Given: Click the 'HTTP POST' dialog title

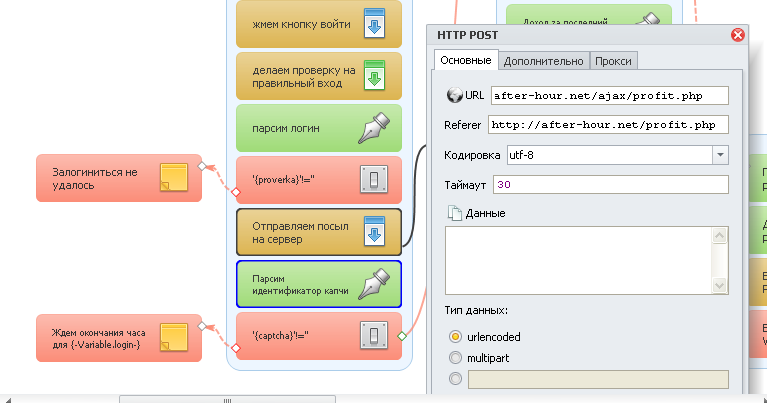Looking at the screenshot, I should (x=468, y=35).
